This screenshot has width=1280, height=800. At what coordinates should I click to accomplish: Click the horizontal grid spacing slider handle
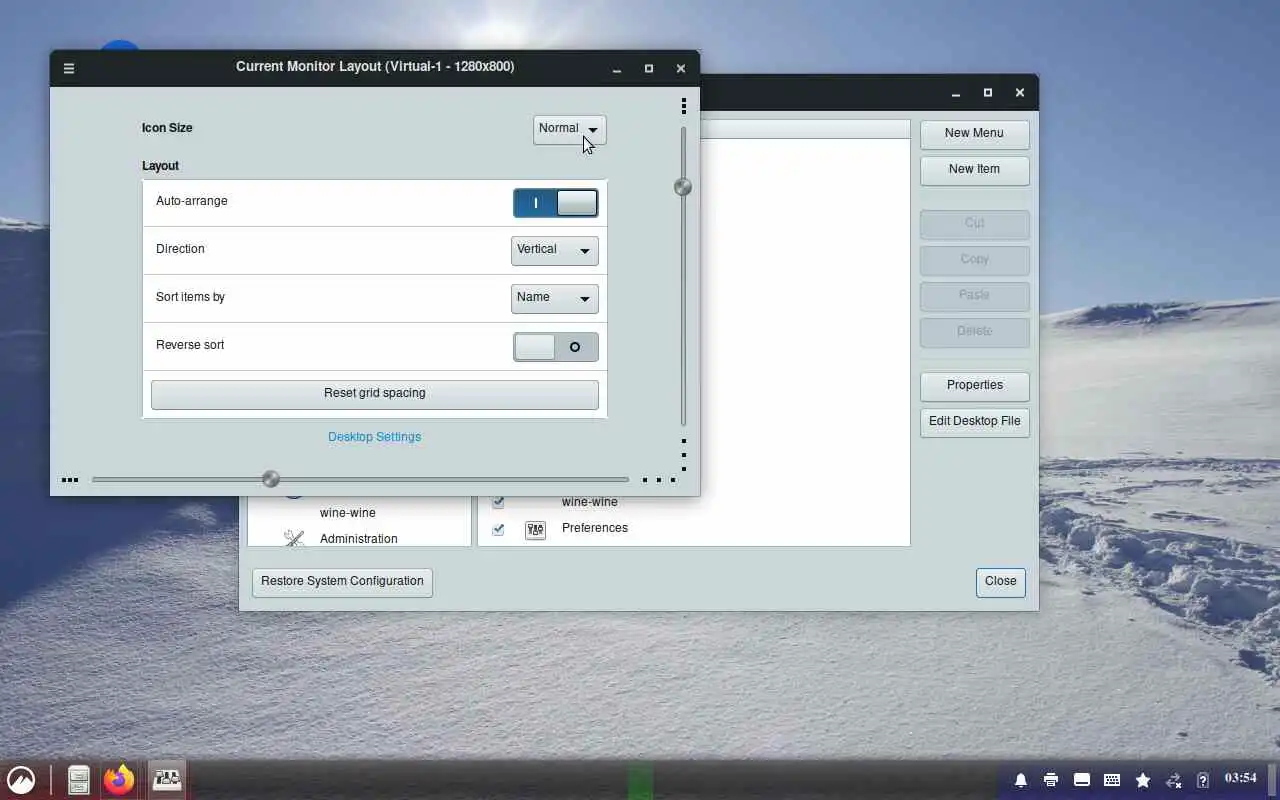point(271,479)
